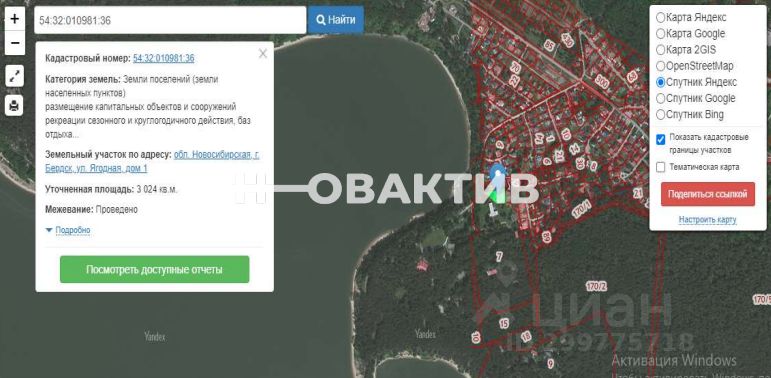Viewport: 771px width, 378px height.
Task: Zoom out with the minus button
Action: click(x=15, y=43)
